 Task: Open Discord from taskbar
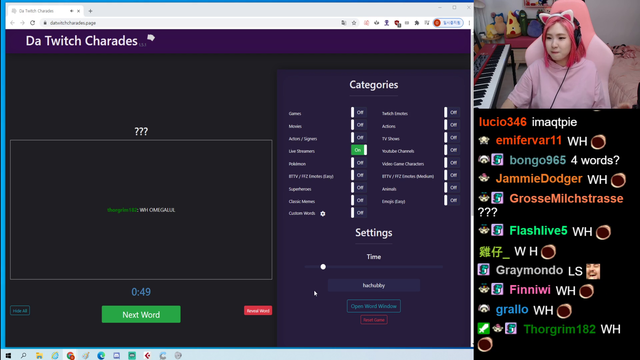coord(116,356)
